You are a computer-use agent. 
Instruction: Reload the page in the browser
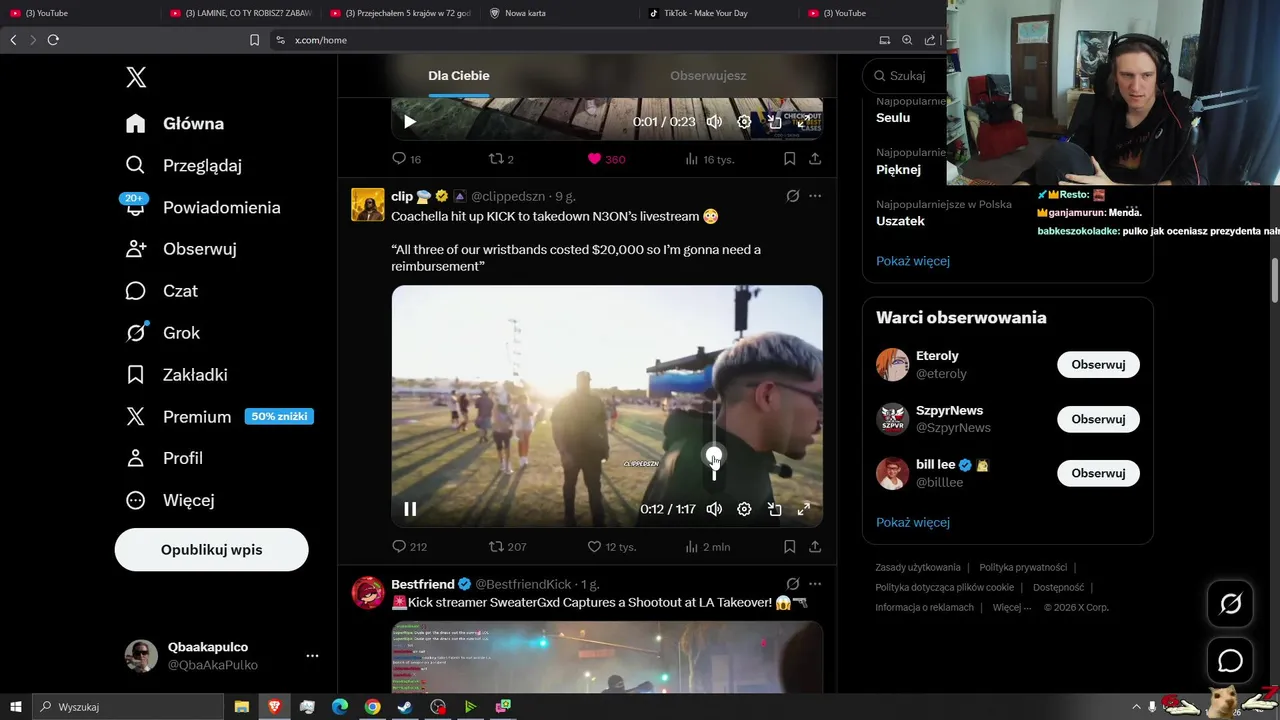click(53, 40)
